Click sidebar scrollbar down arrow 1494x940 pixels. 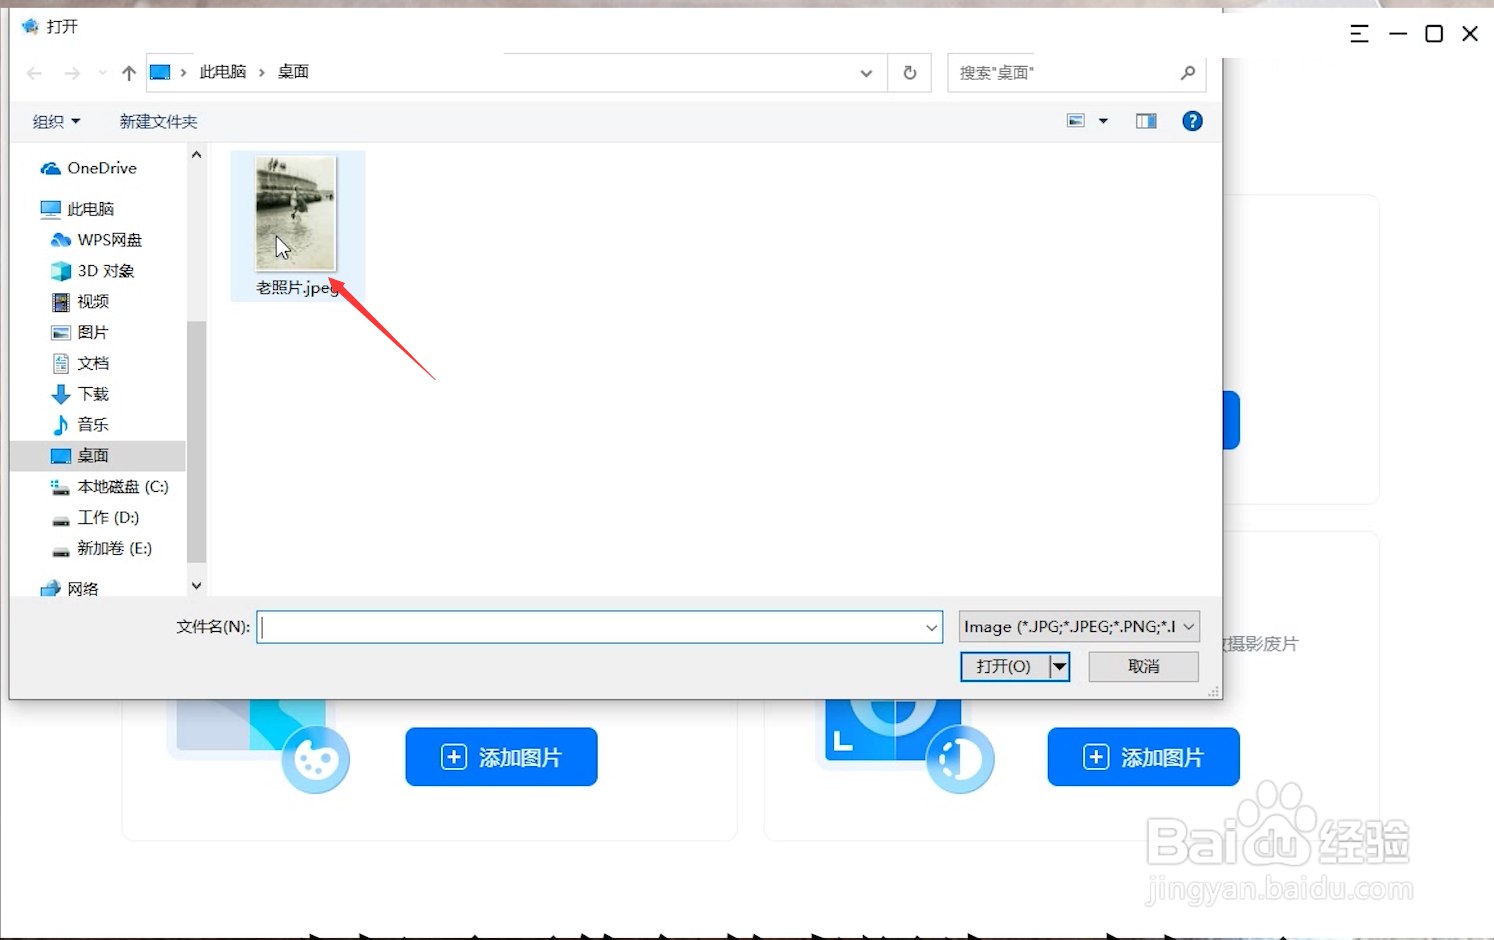pyautogui.click(x=196, y=586)
